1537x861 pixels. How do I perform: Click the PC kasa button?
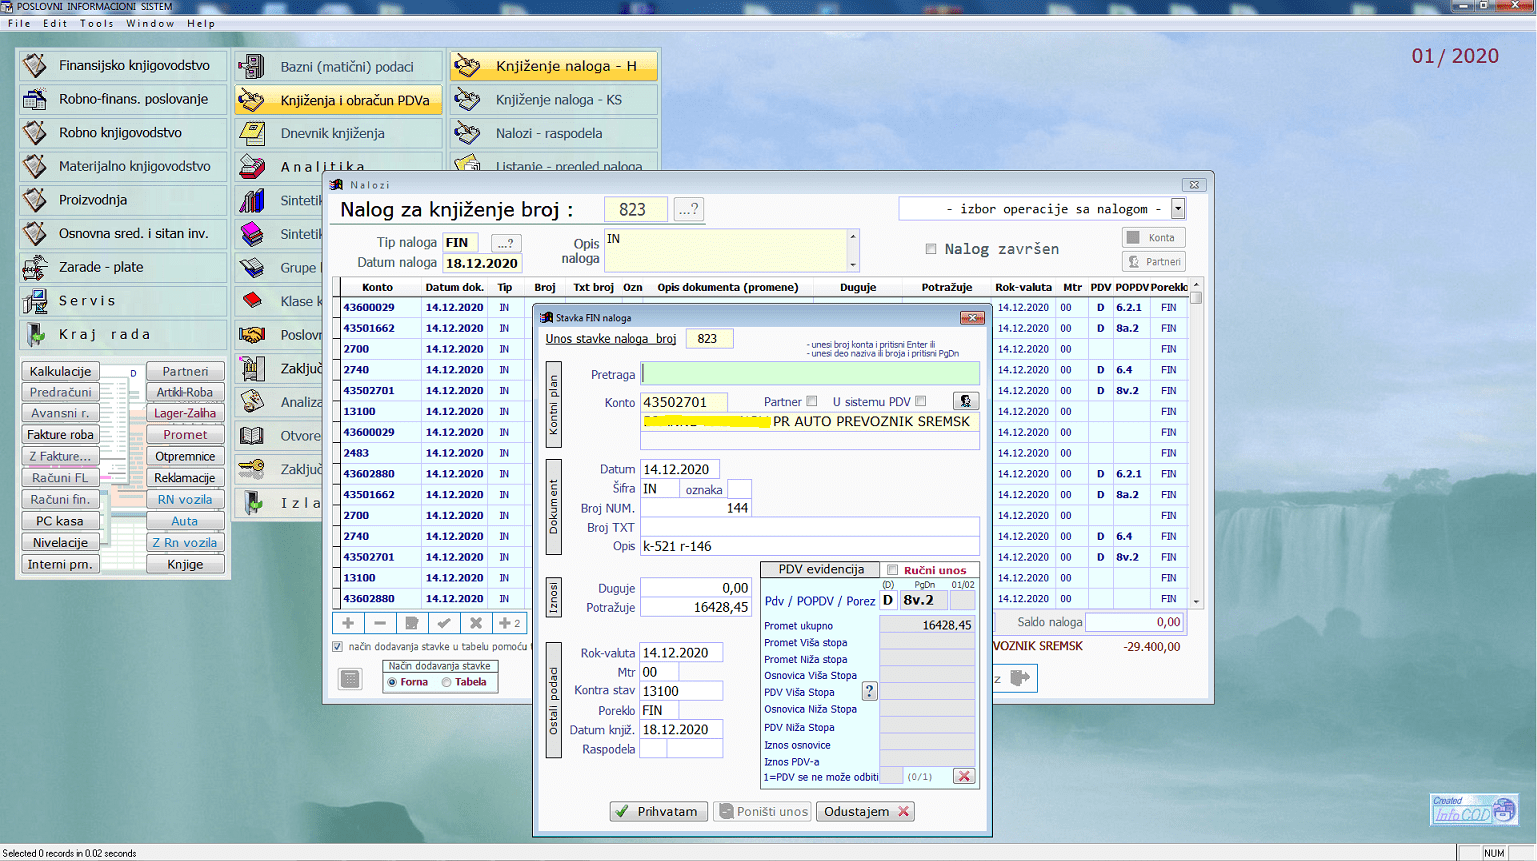[60, 521]
